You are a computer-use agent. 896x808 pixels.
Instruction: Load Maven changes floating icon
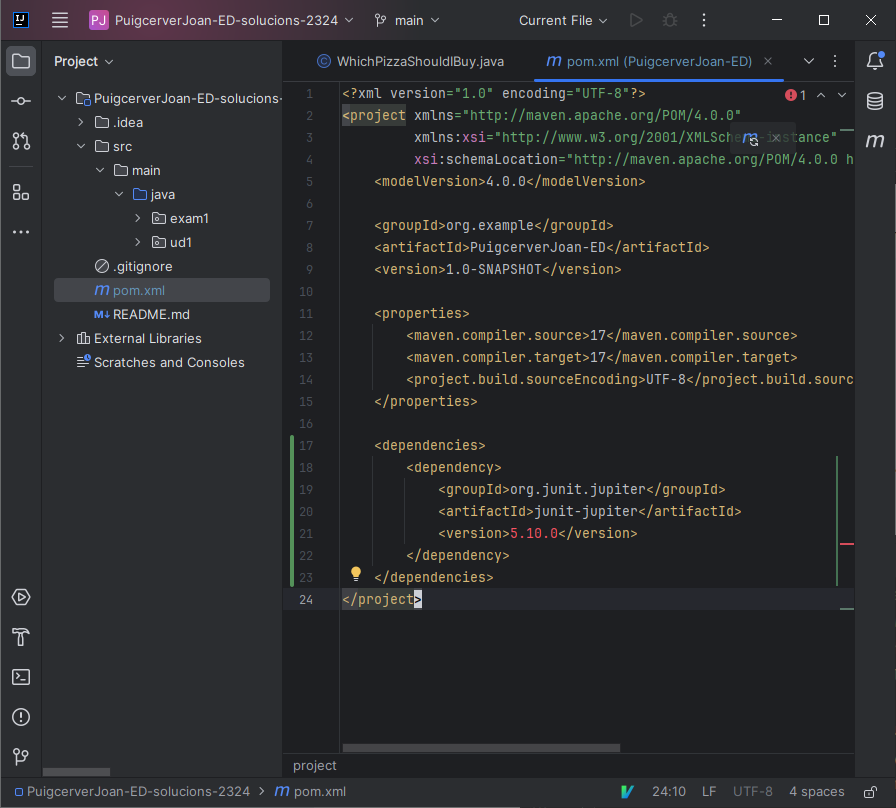point(751,138)
